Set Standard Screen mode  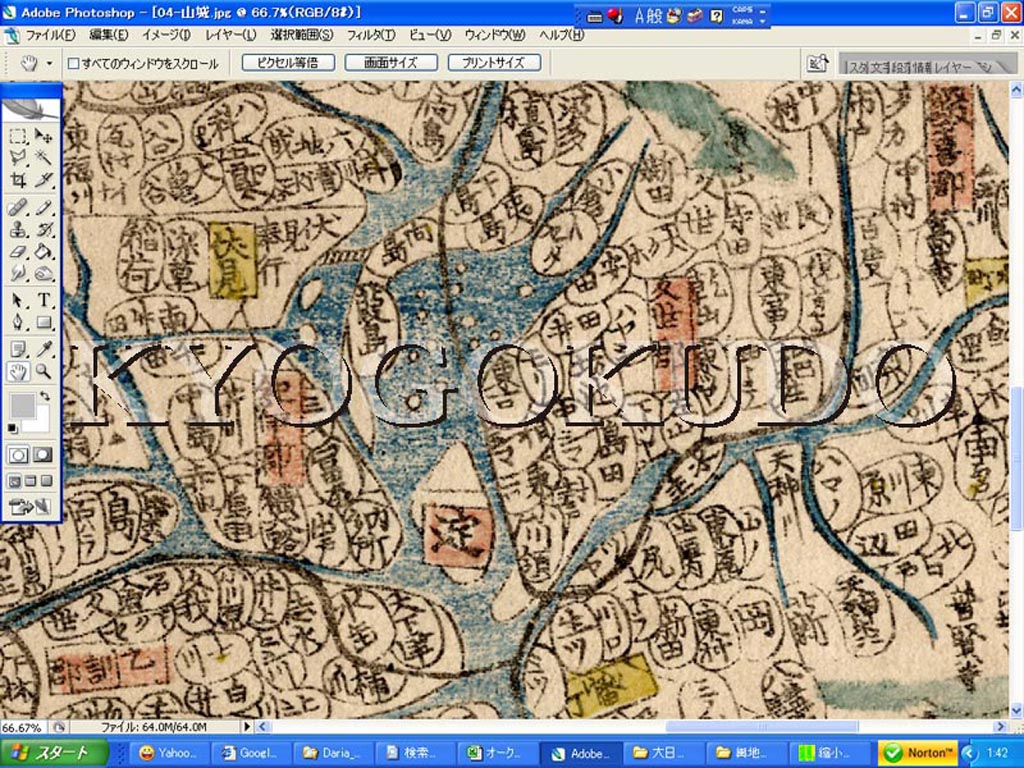(x=14, y=481)
